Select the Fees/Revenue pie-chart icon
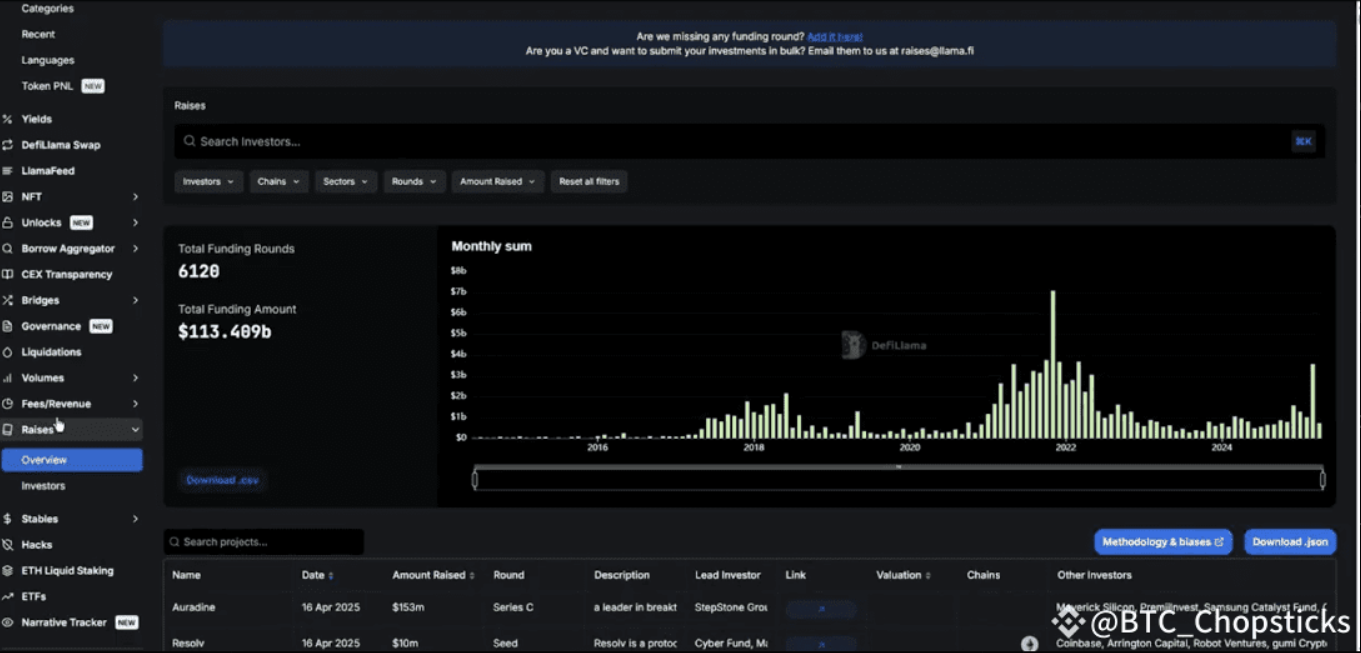Viewport: 1361px width, 653px height. [8, 404]
